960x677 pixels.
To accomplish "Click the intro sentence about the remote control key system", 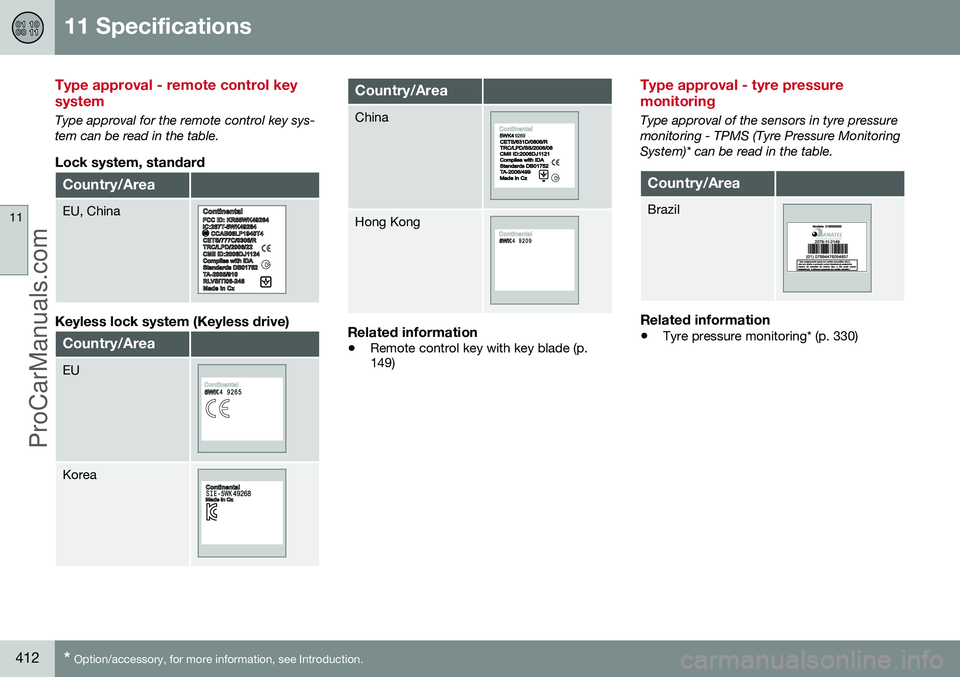I will point(185,128).
